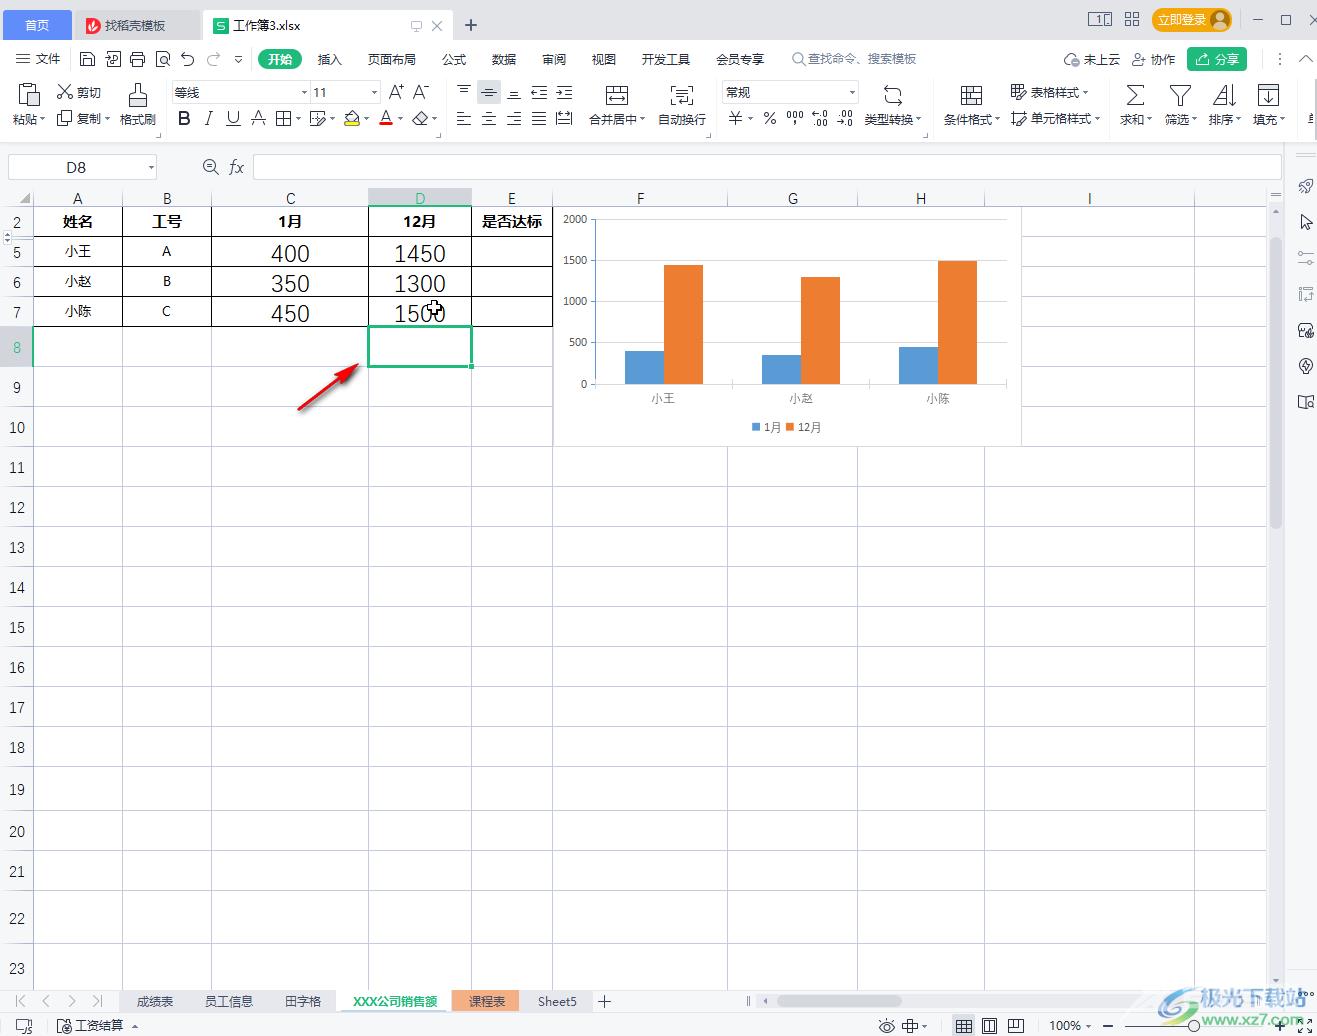Open the Data (数据) ribbon tab
Screen dimensions: 1317x1036
[504, 59]
